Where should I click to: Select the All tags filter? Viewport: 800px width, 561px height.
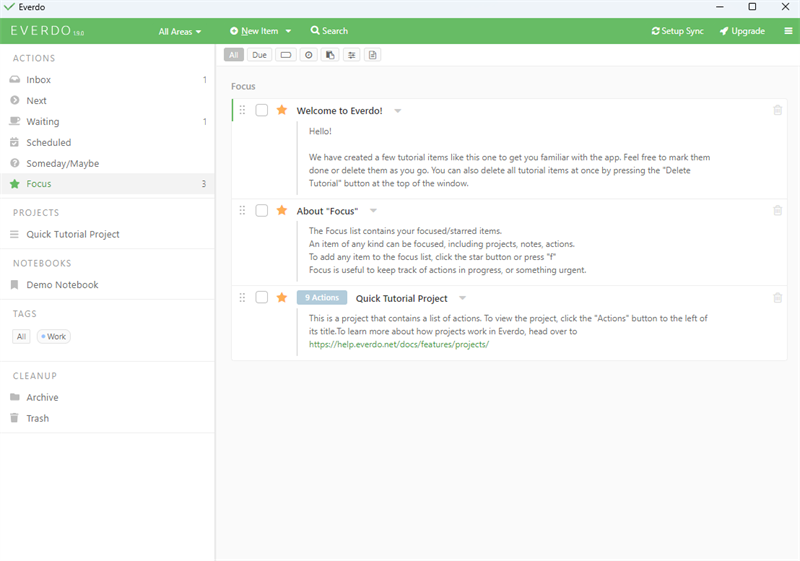(21, 337)
